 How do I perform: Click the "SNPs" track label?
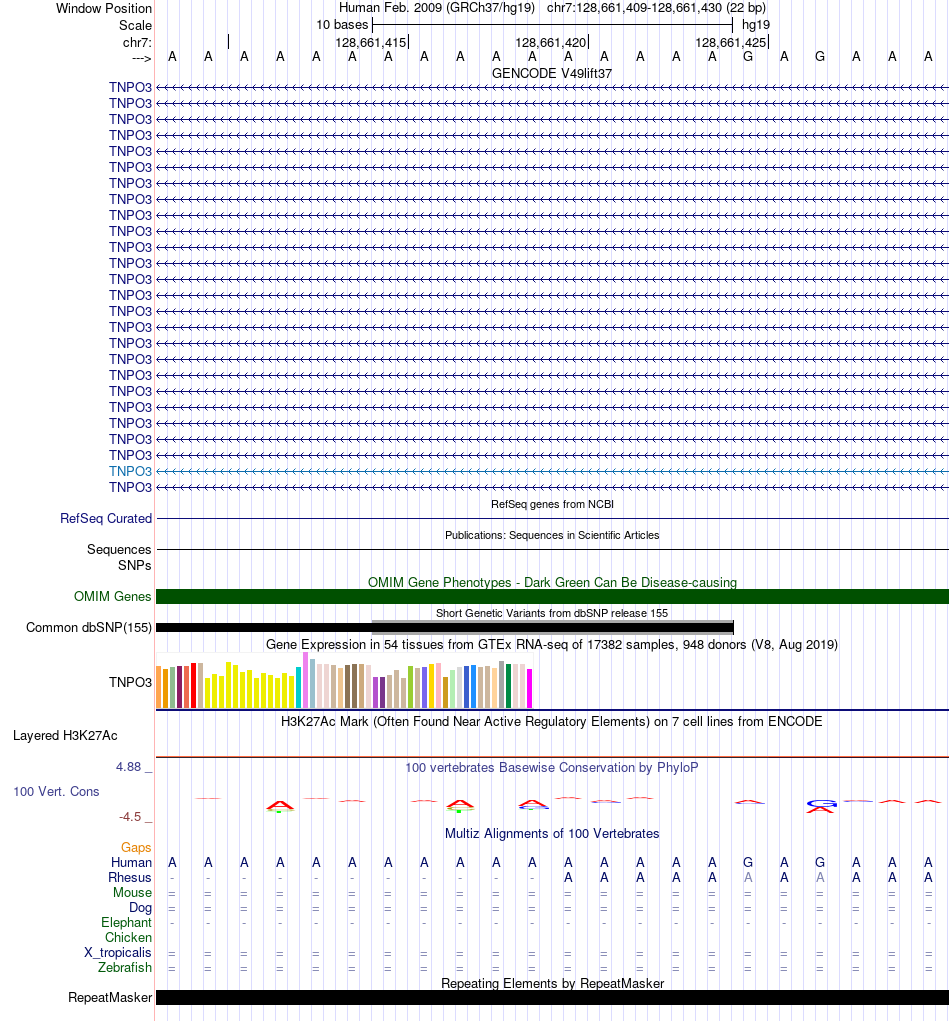click(x=135, y=566)
